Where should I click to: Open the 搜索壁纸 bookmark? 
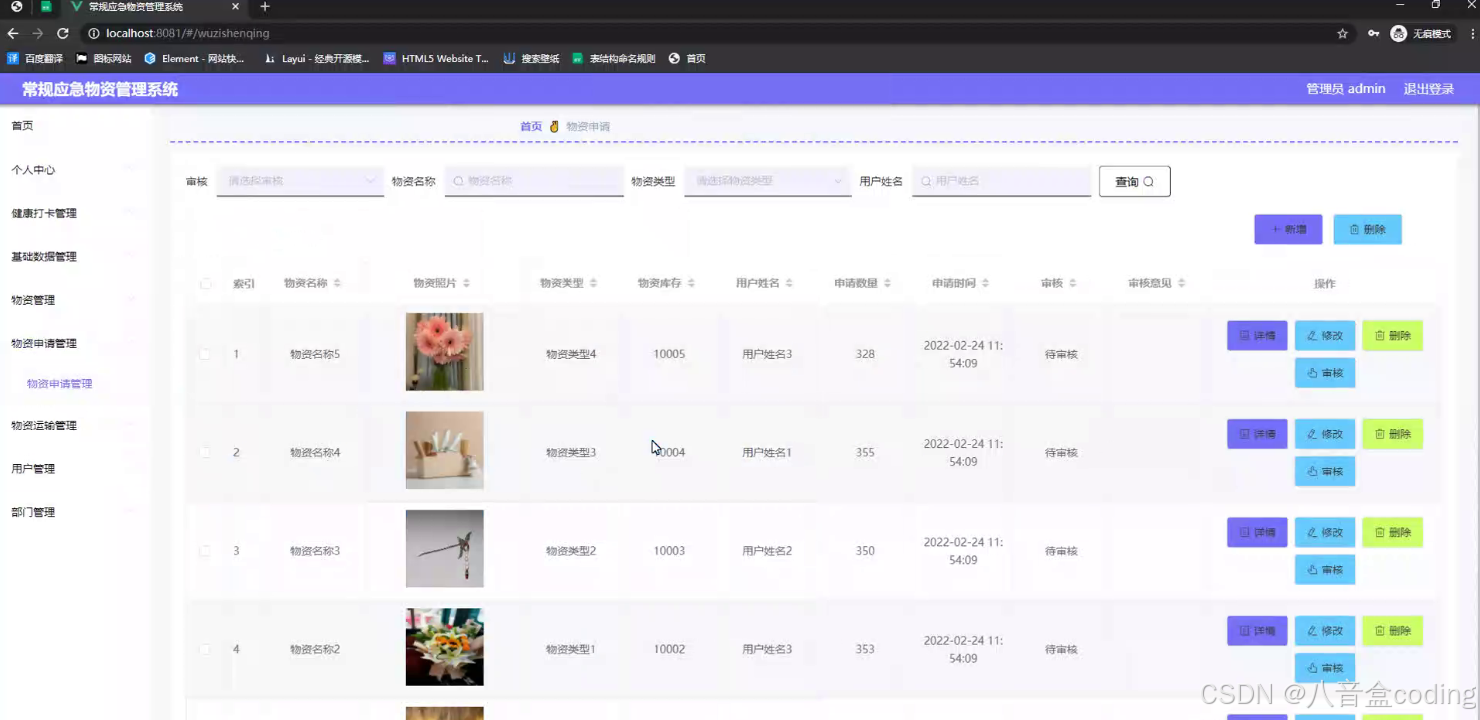[x=531, y=58]
